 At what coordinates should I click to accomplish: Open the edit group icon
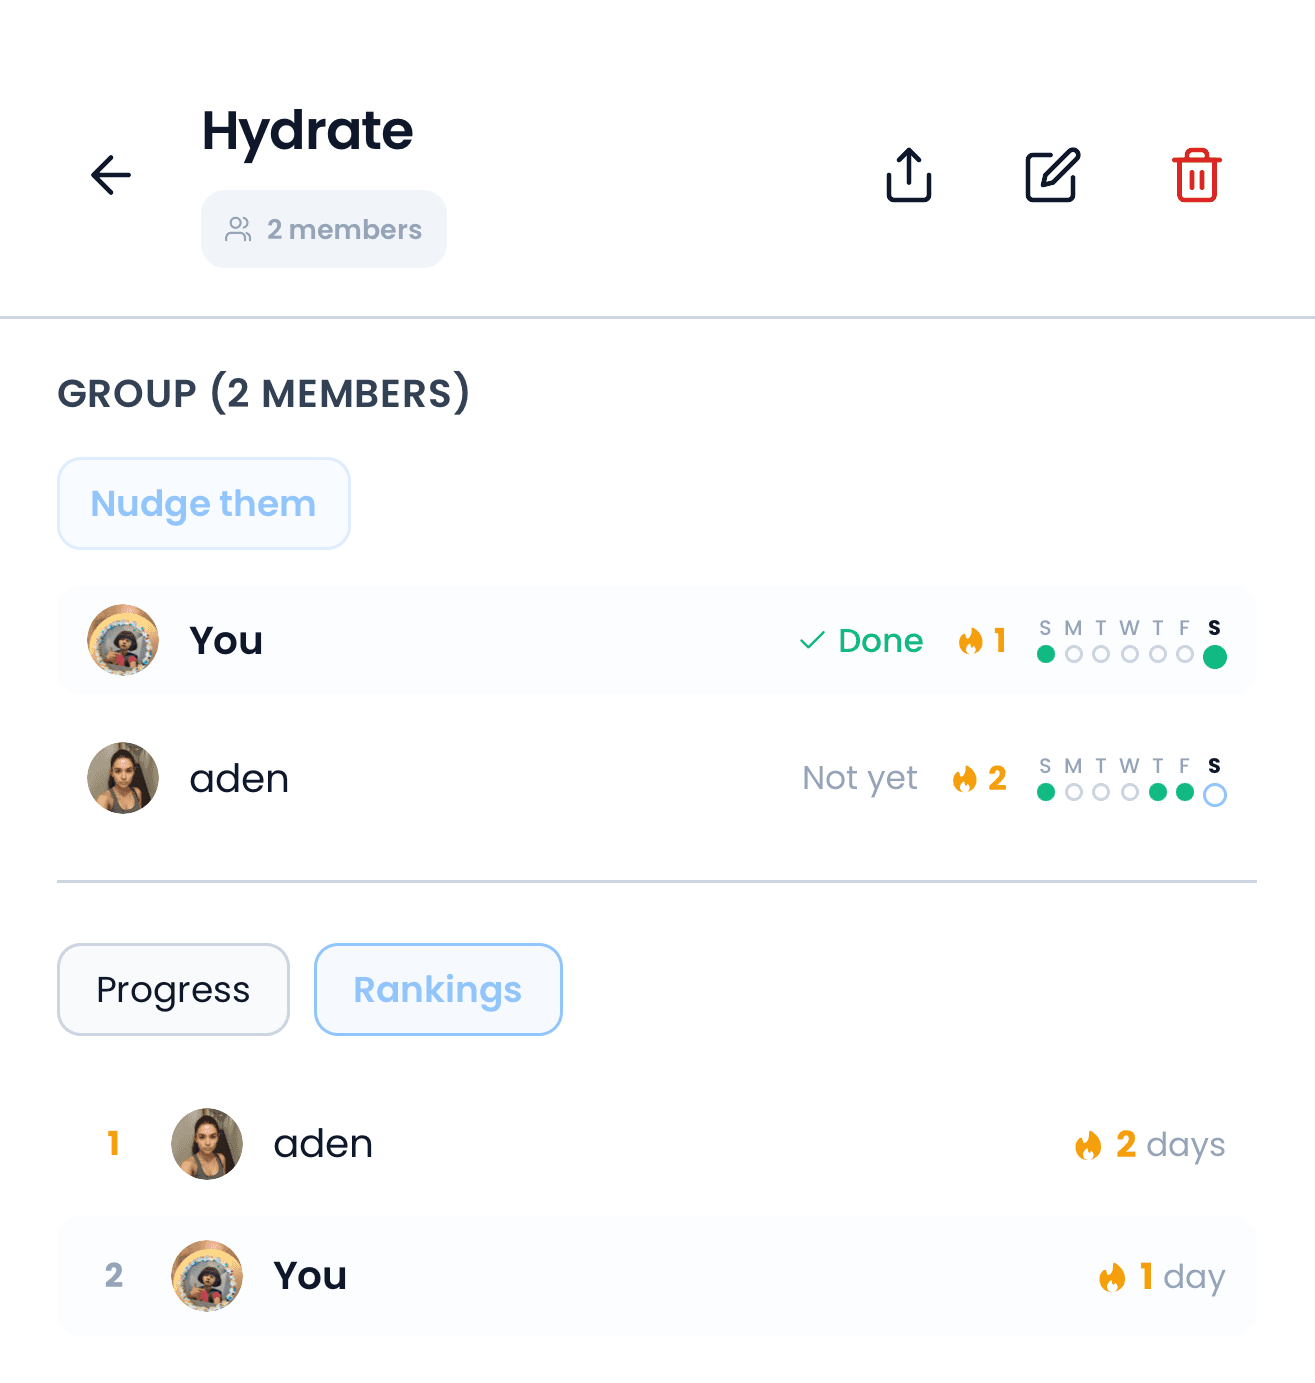point(1051,175)
